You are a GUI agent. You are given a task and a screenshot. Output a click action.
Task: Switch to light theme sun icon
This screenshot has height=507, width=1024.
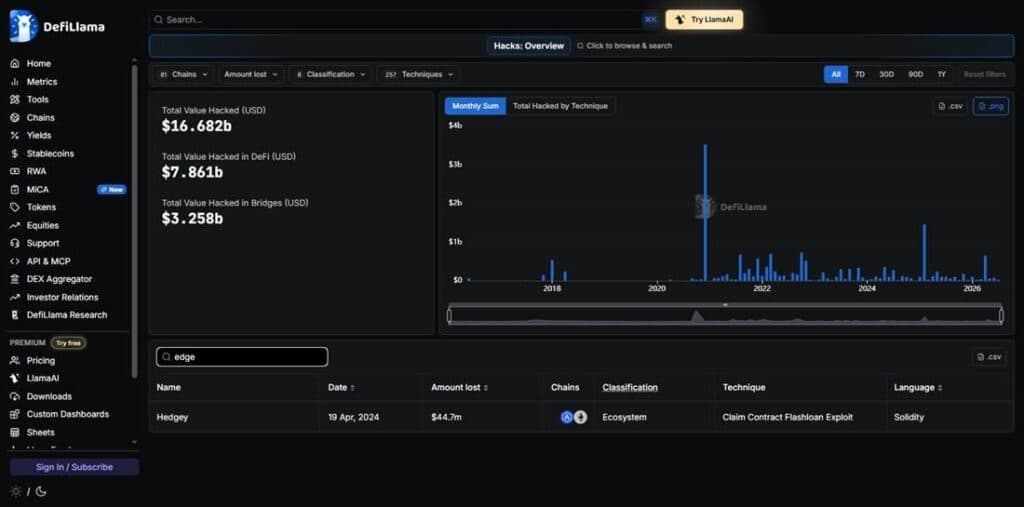click(x=16, y=491)
